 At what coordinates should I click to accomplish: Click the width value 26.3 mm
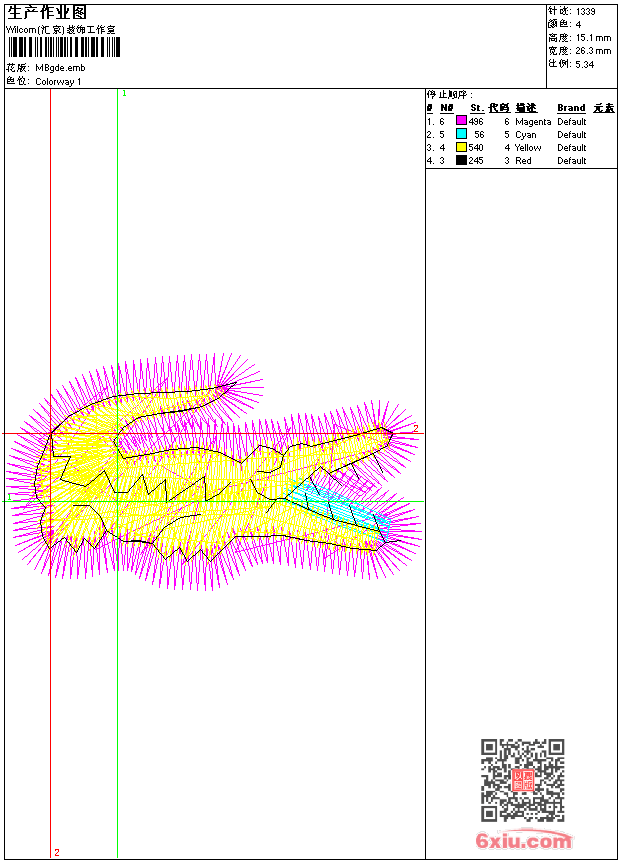click(x=594, y=51)
